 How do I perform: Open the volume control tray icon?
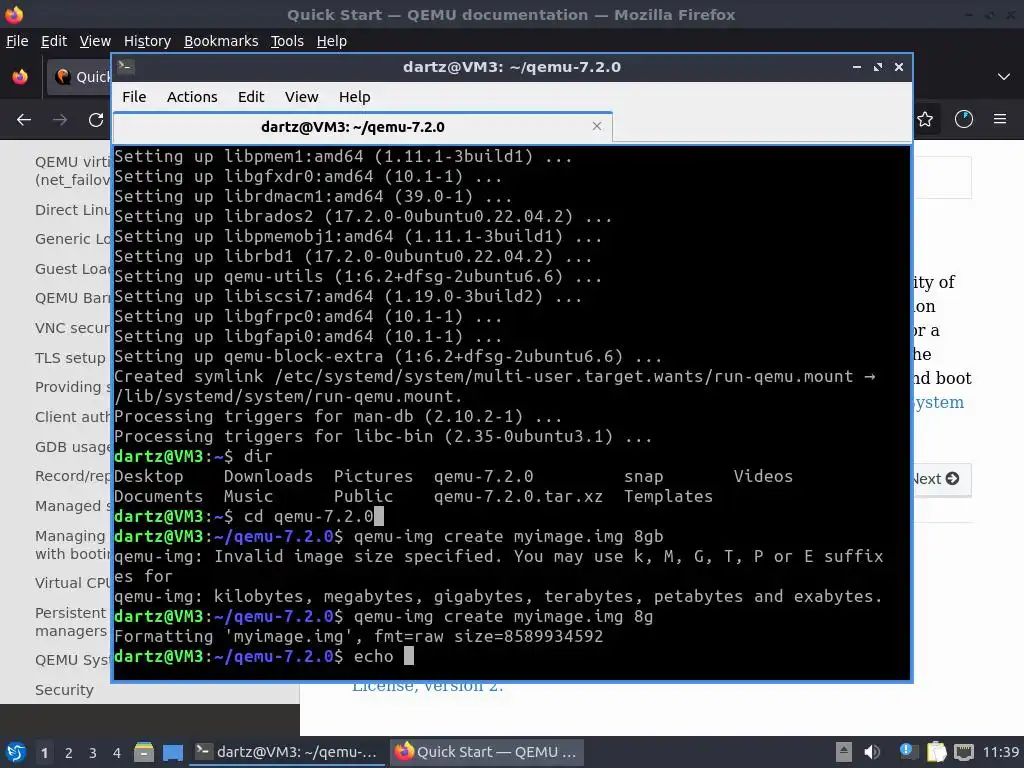click(872, 752)
